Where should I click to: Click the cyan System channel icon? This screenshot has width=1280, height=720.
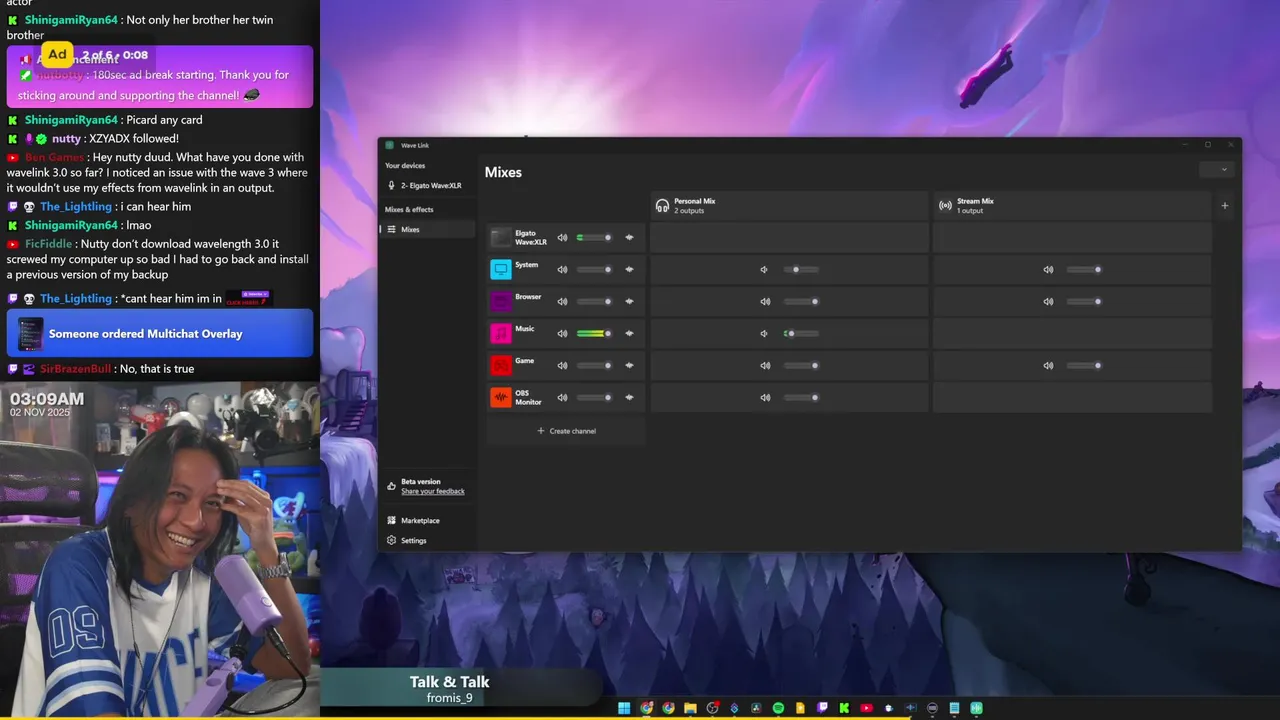click(x=501, y=269)
